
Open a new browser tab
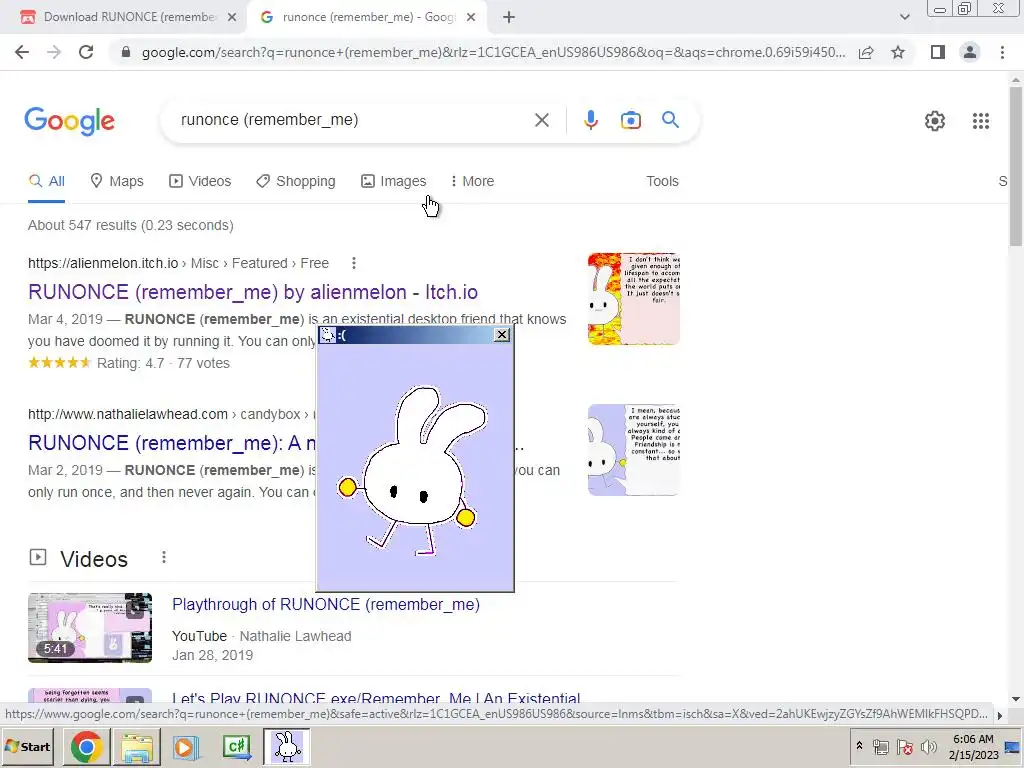coord(509,17)
